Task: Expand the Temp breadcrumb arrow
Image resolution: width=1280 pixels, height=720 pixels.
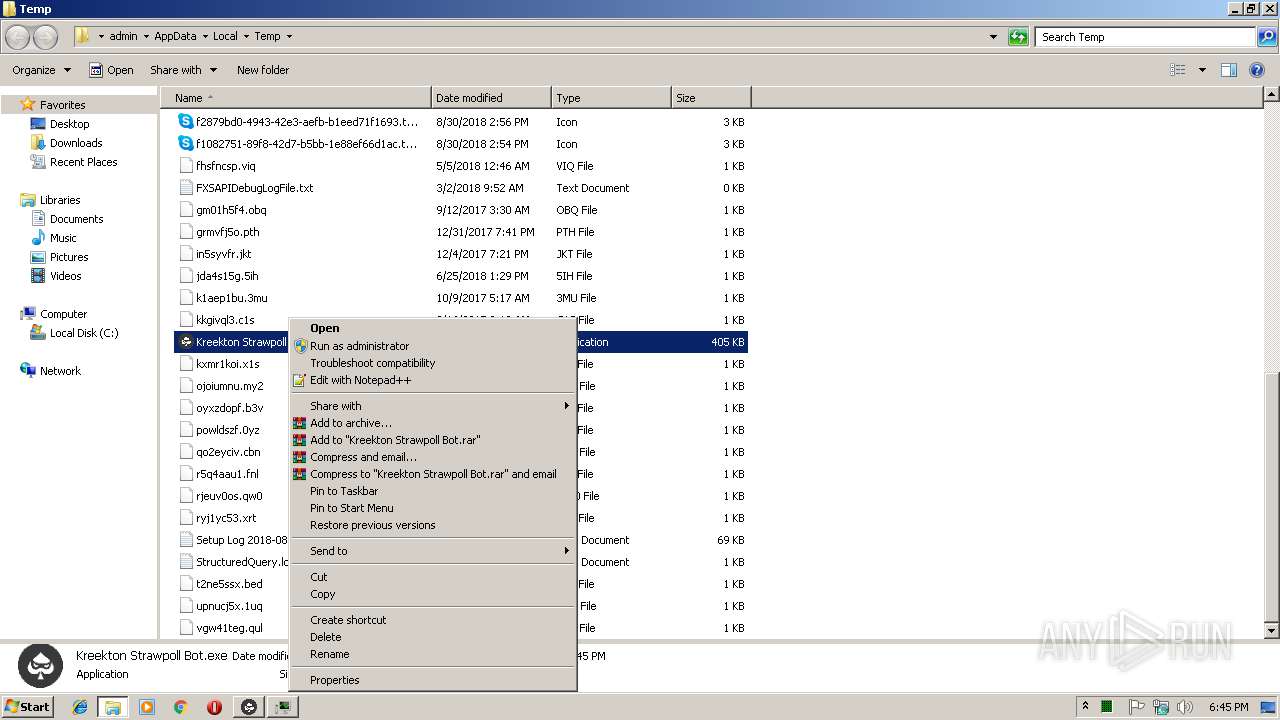Action: [x=289, y=36]
